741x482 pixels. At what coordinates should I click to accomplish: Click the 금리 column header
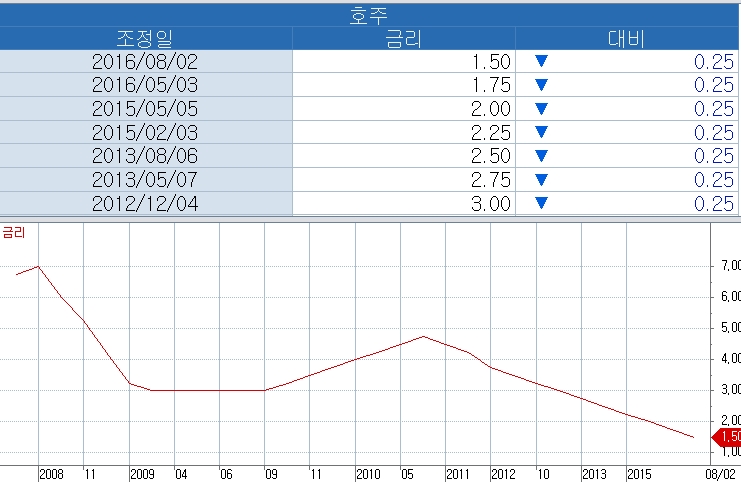click(404, 38)
